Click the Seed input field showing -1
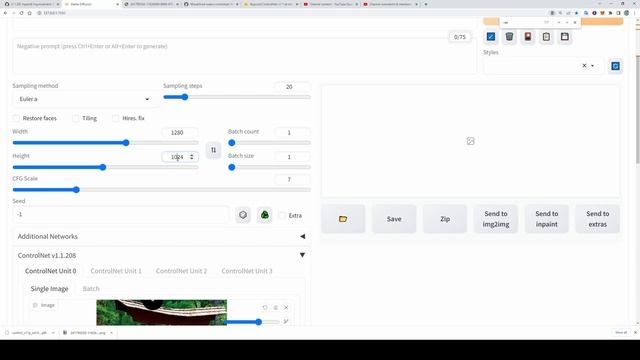Viewport: 640px width, 360px height. pyautogui.click(x=121, y=215)
